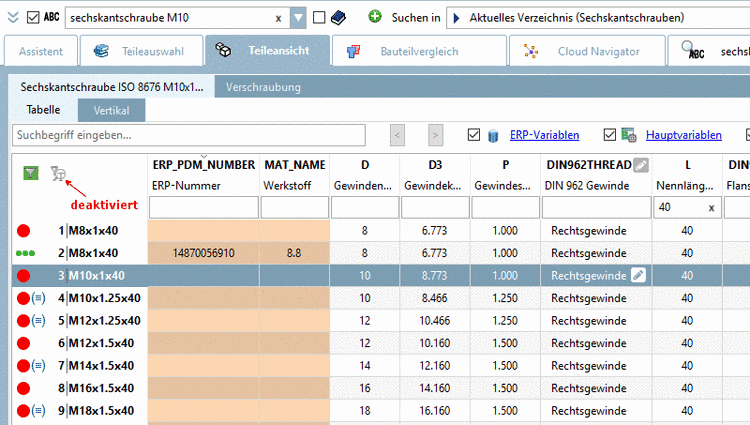Image resolution: width=750 pixels, height=425 pixels.
Task: Click the deactivated filter assistant icon
Action: click(x=58, y=173)
